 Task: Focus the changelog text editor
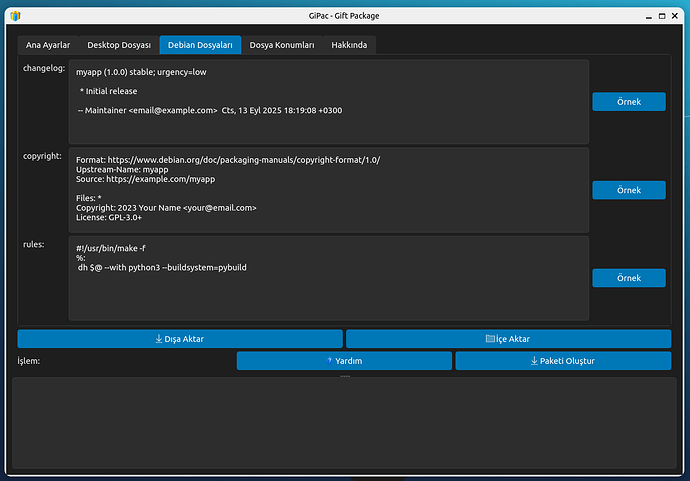(x=329, y=102)
